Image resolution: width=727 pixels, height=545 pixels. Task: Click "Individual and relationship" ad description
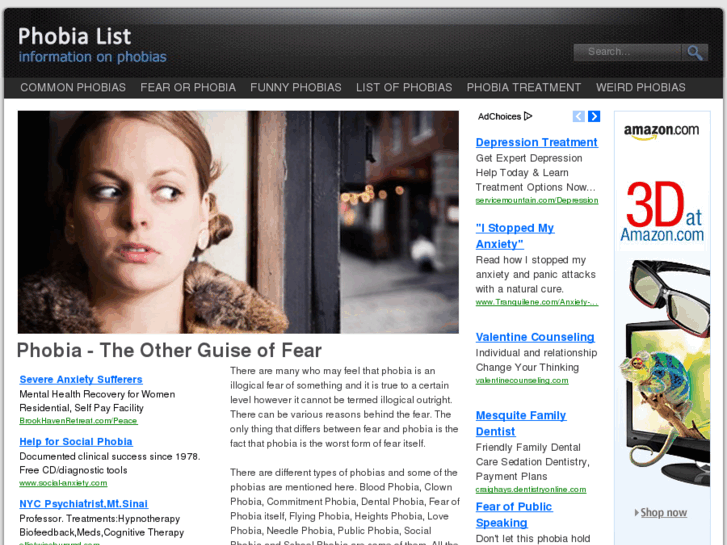tap(536, 353)
